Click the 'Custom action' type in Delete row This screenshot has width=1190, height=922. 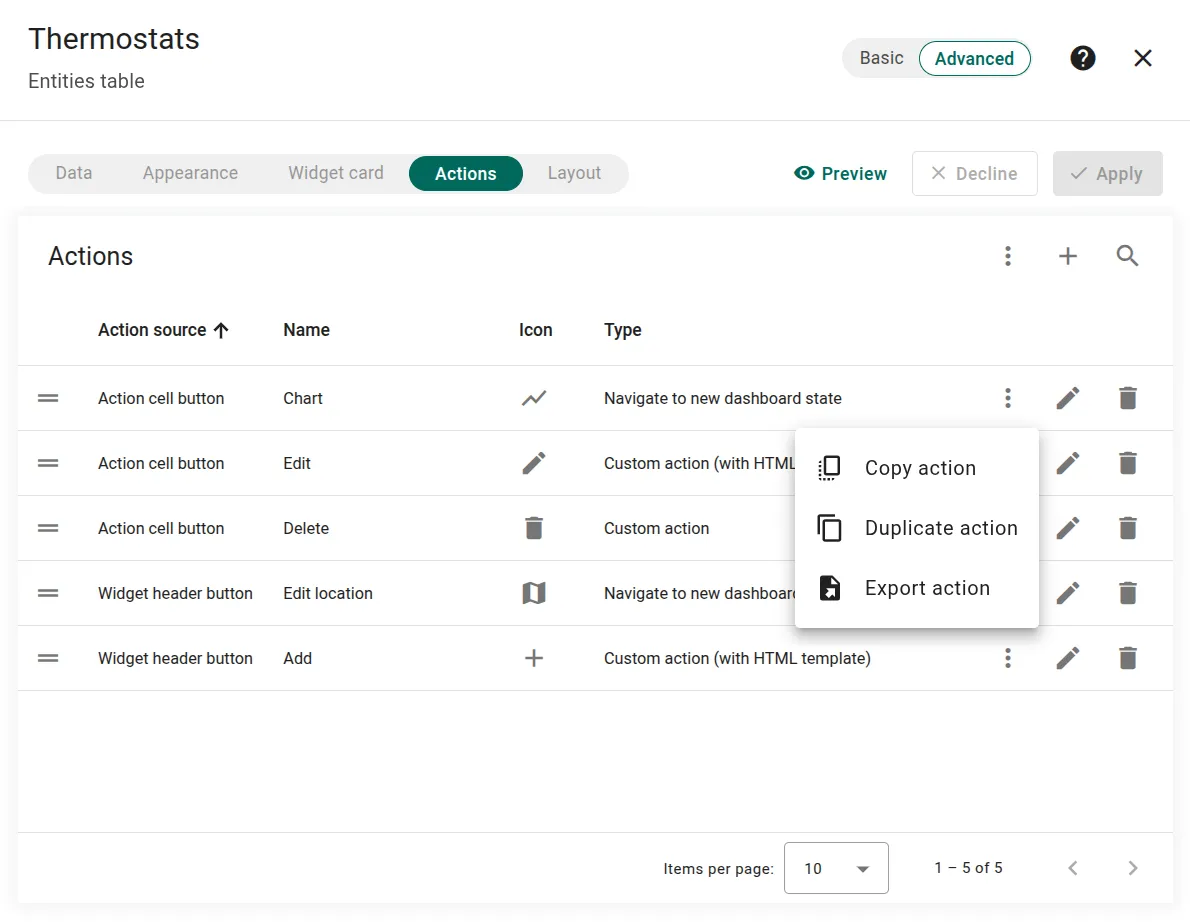[x=656, y=528]
